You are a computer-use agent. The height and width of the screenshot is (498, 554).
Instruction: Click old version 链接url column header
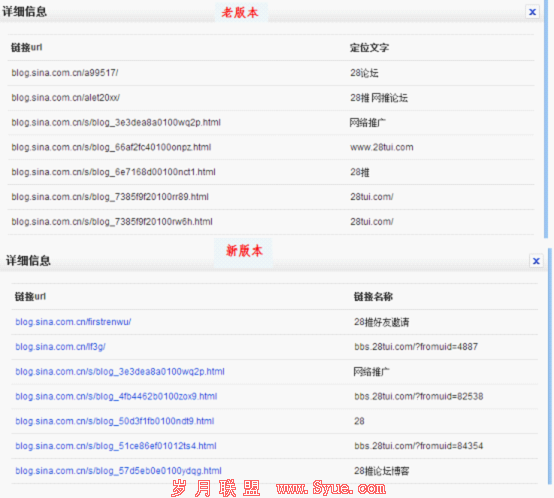(x=26, y=47)
